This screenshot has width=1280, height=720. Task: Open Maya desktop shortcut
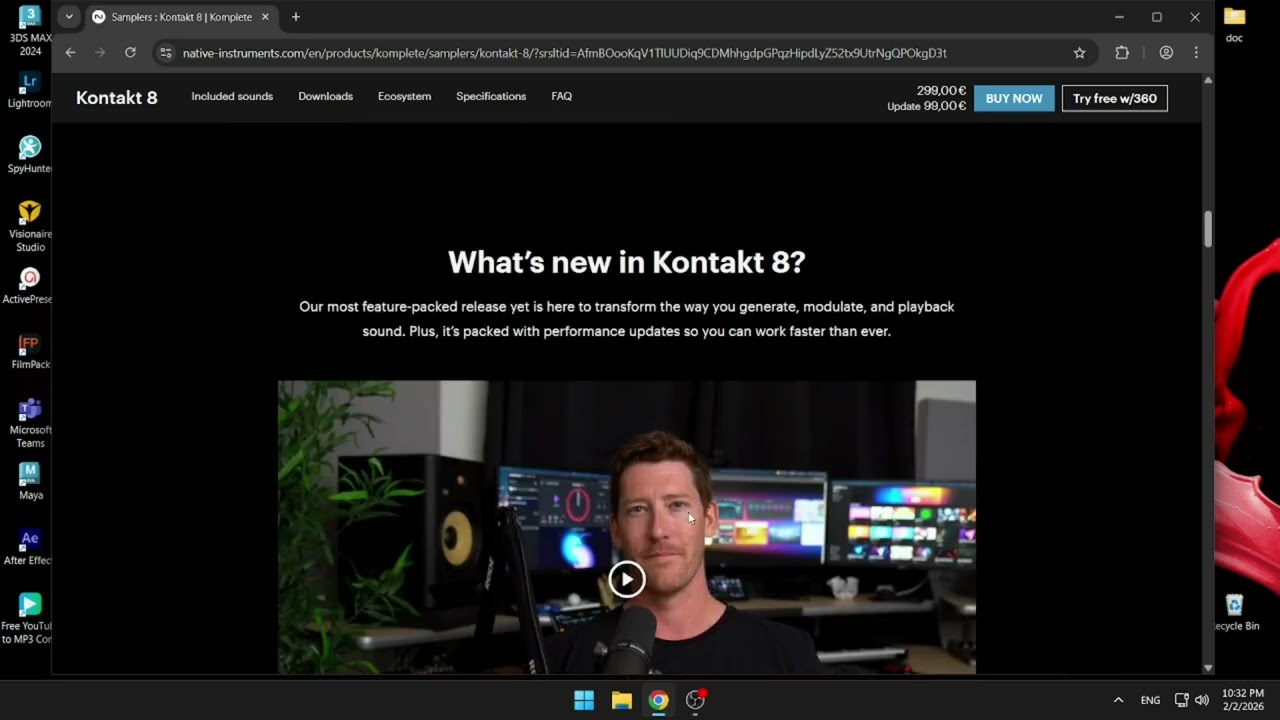click(30, 481)
